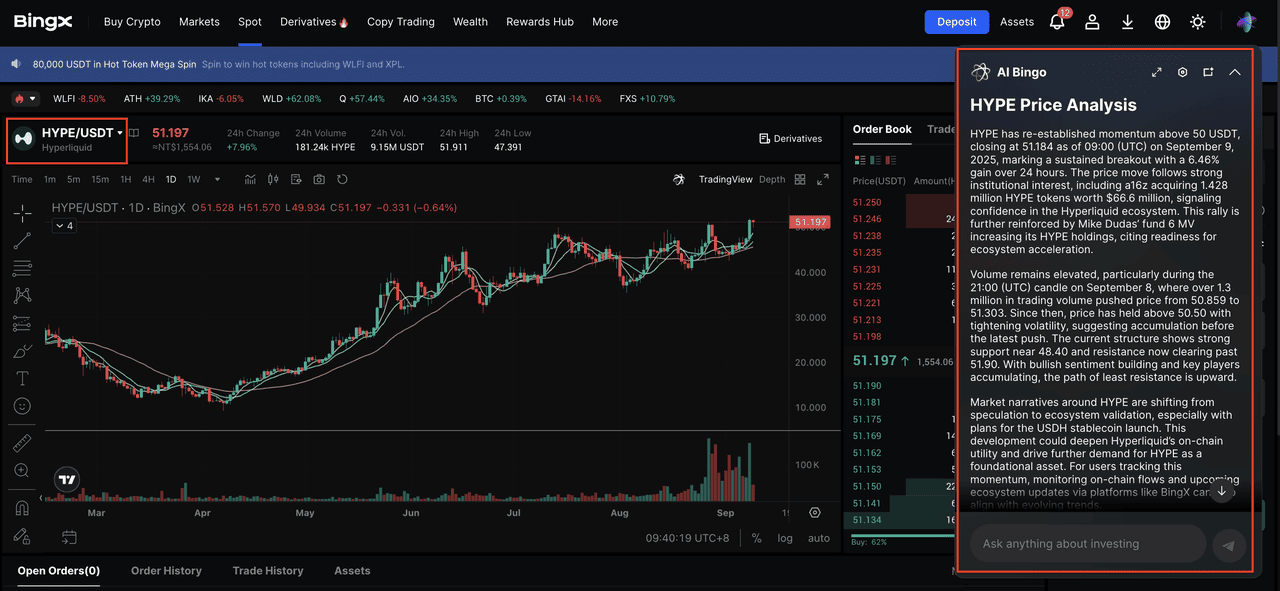Screen dimensions: 1280x591
Task: Switch to the Trade History tab
Action: pyautogui.click(x=268, y=571)
